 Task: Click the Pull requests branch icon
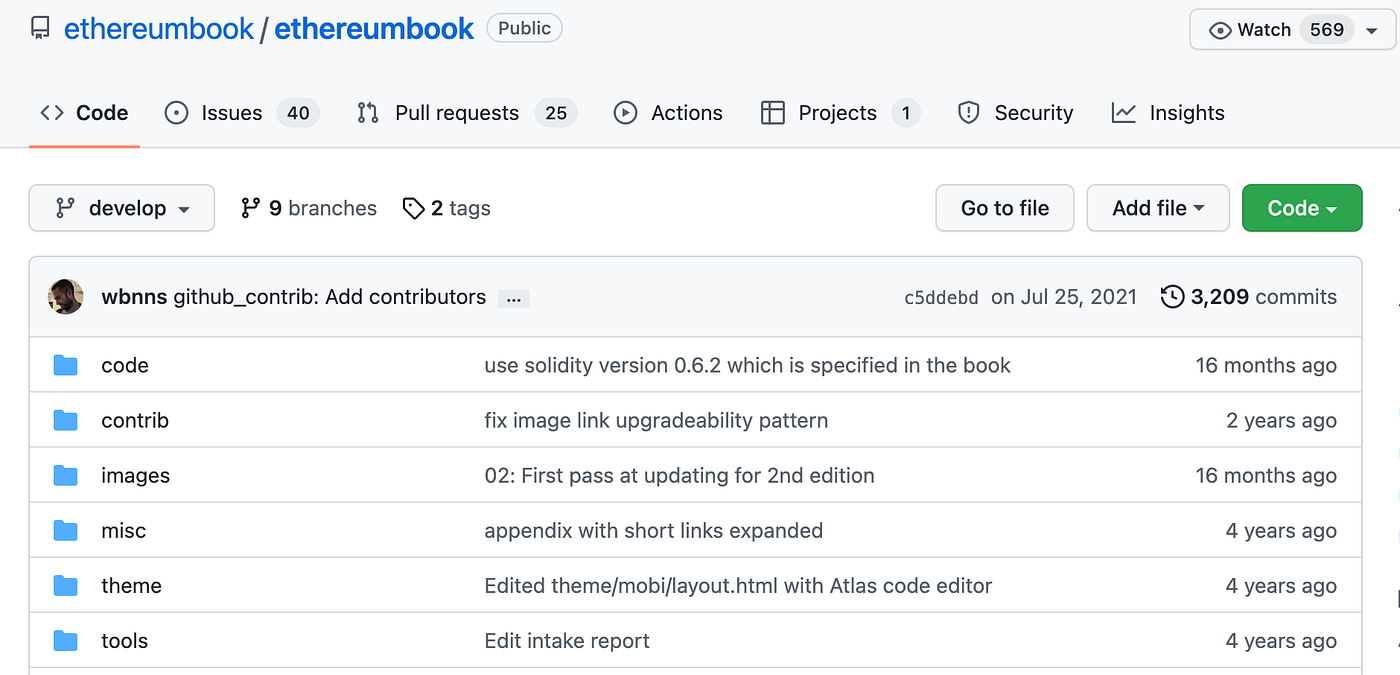(368, 113)
